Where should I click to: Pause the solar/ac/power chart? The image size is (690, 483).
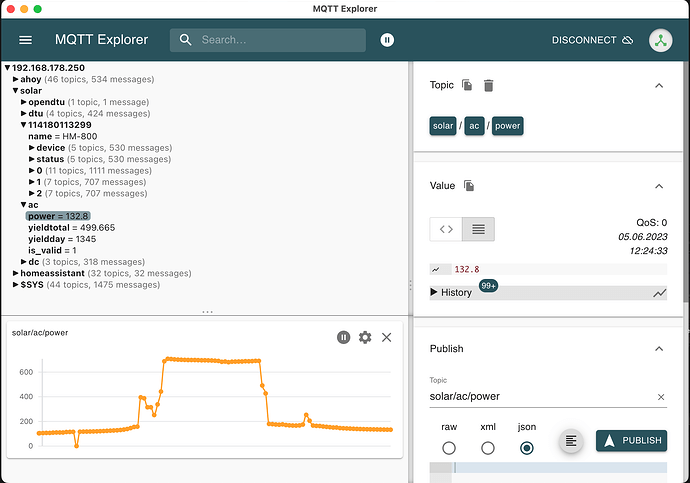pyautogui.click(x=343, y=337)
